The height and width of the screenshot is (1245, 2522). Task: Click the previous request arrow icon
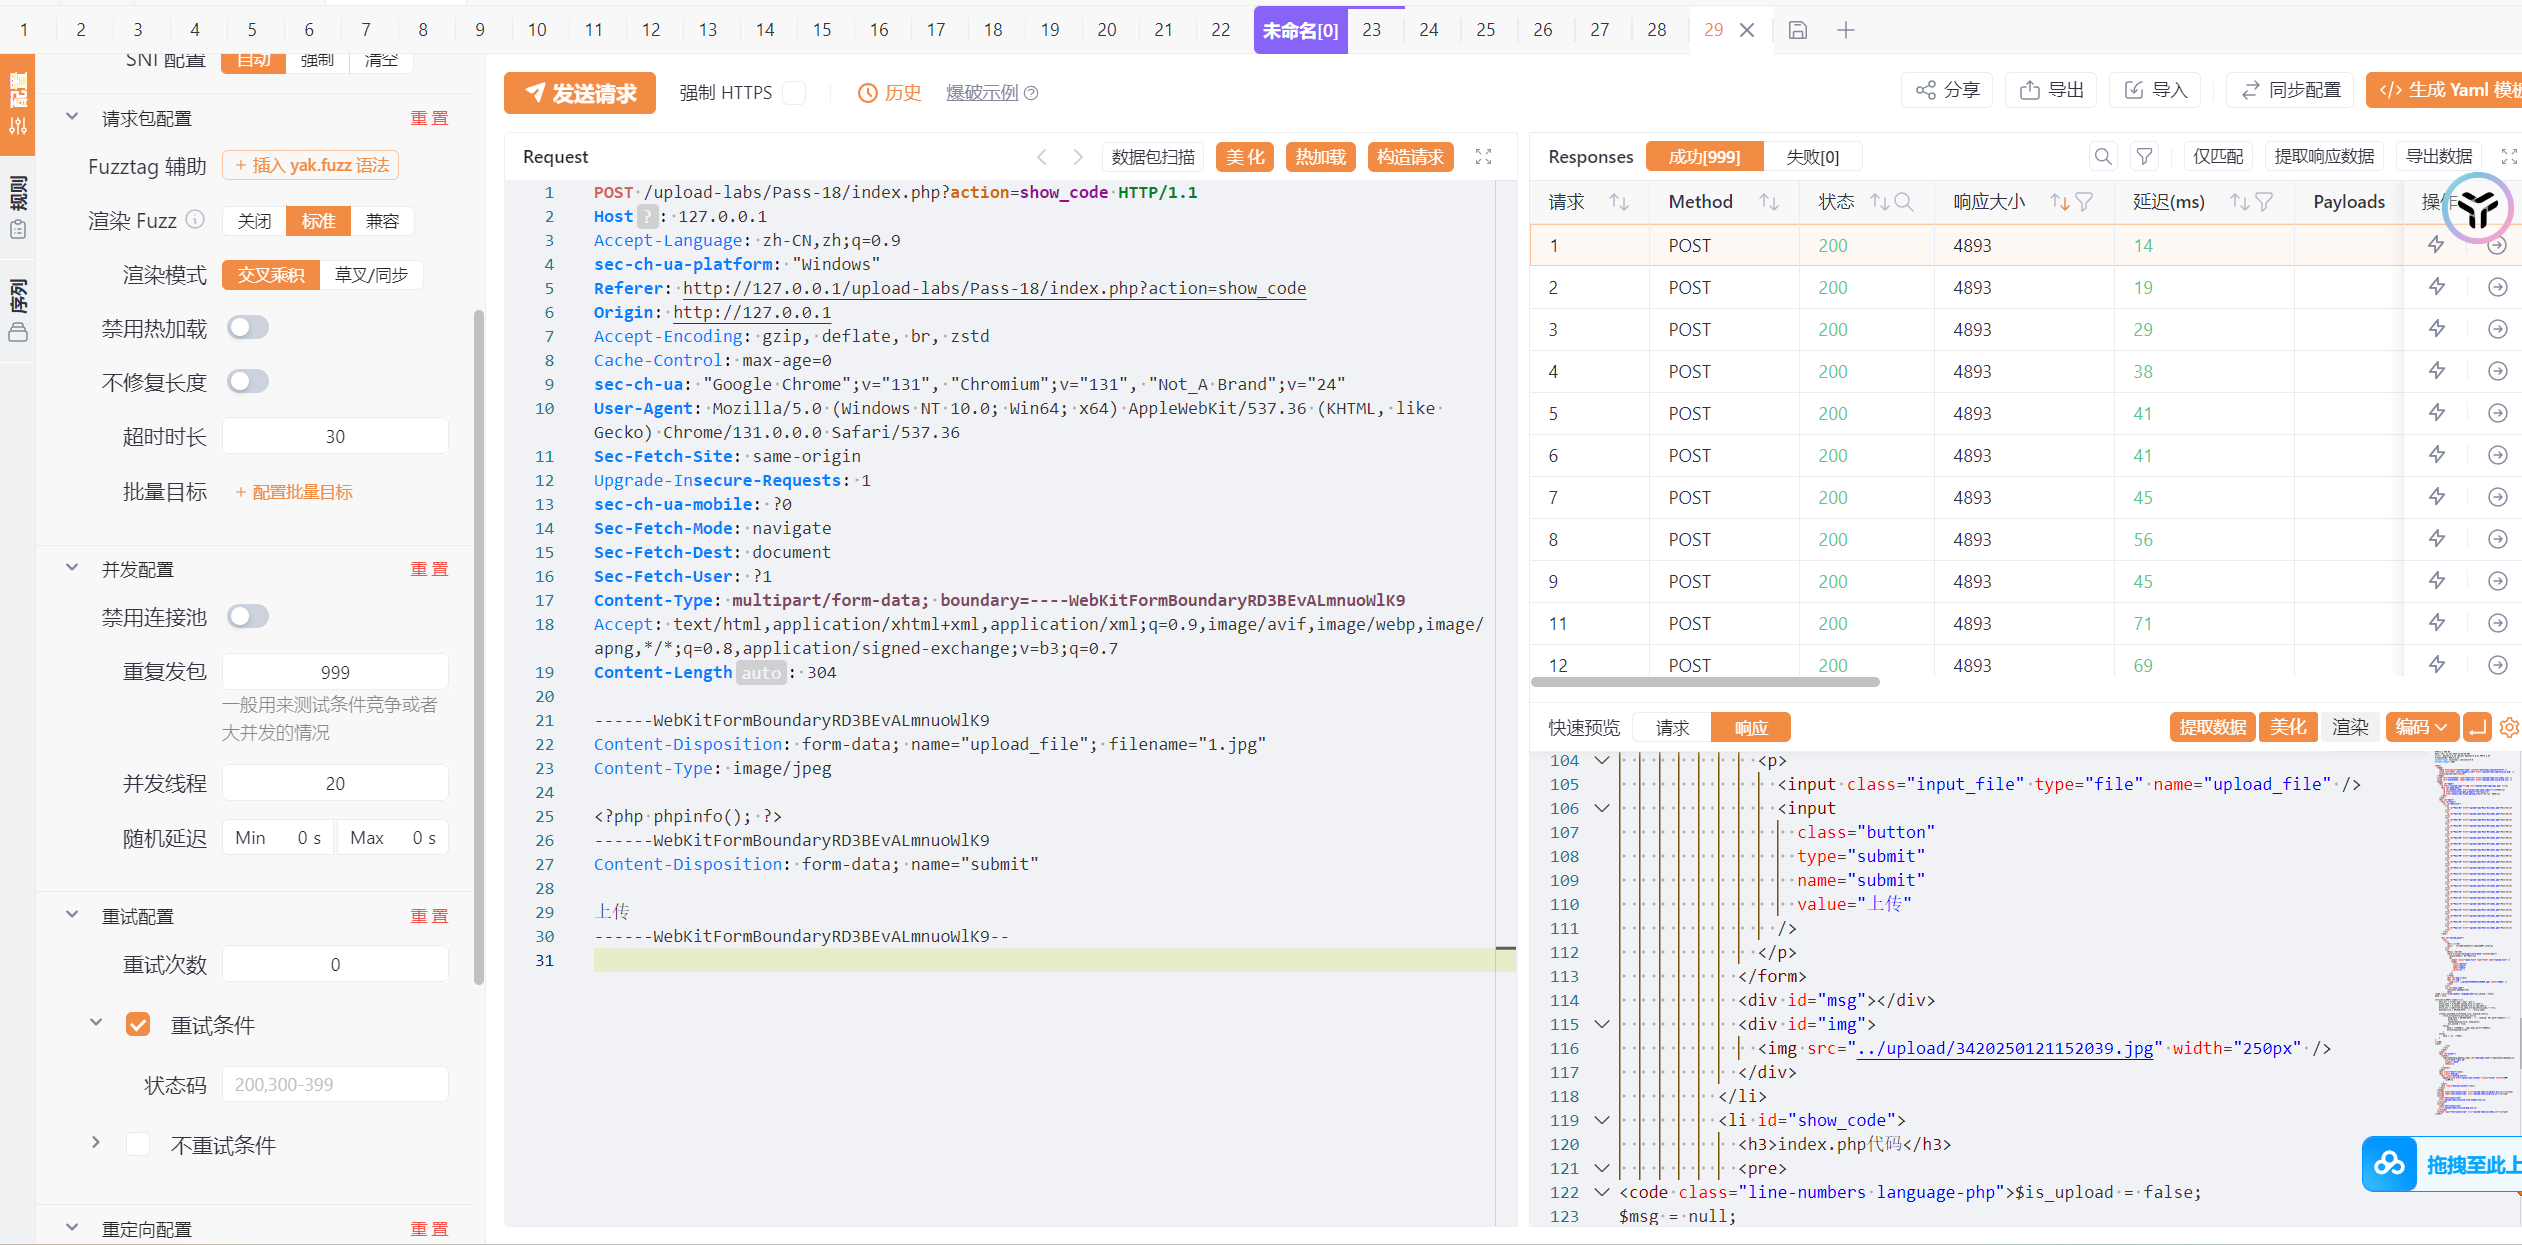tap(1042, 157)
